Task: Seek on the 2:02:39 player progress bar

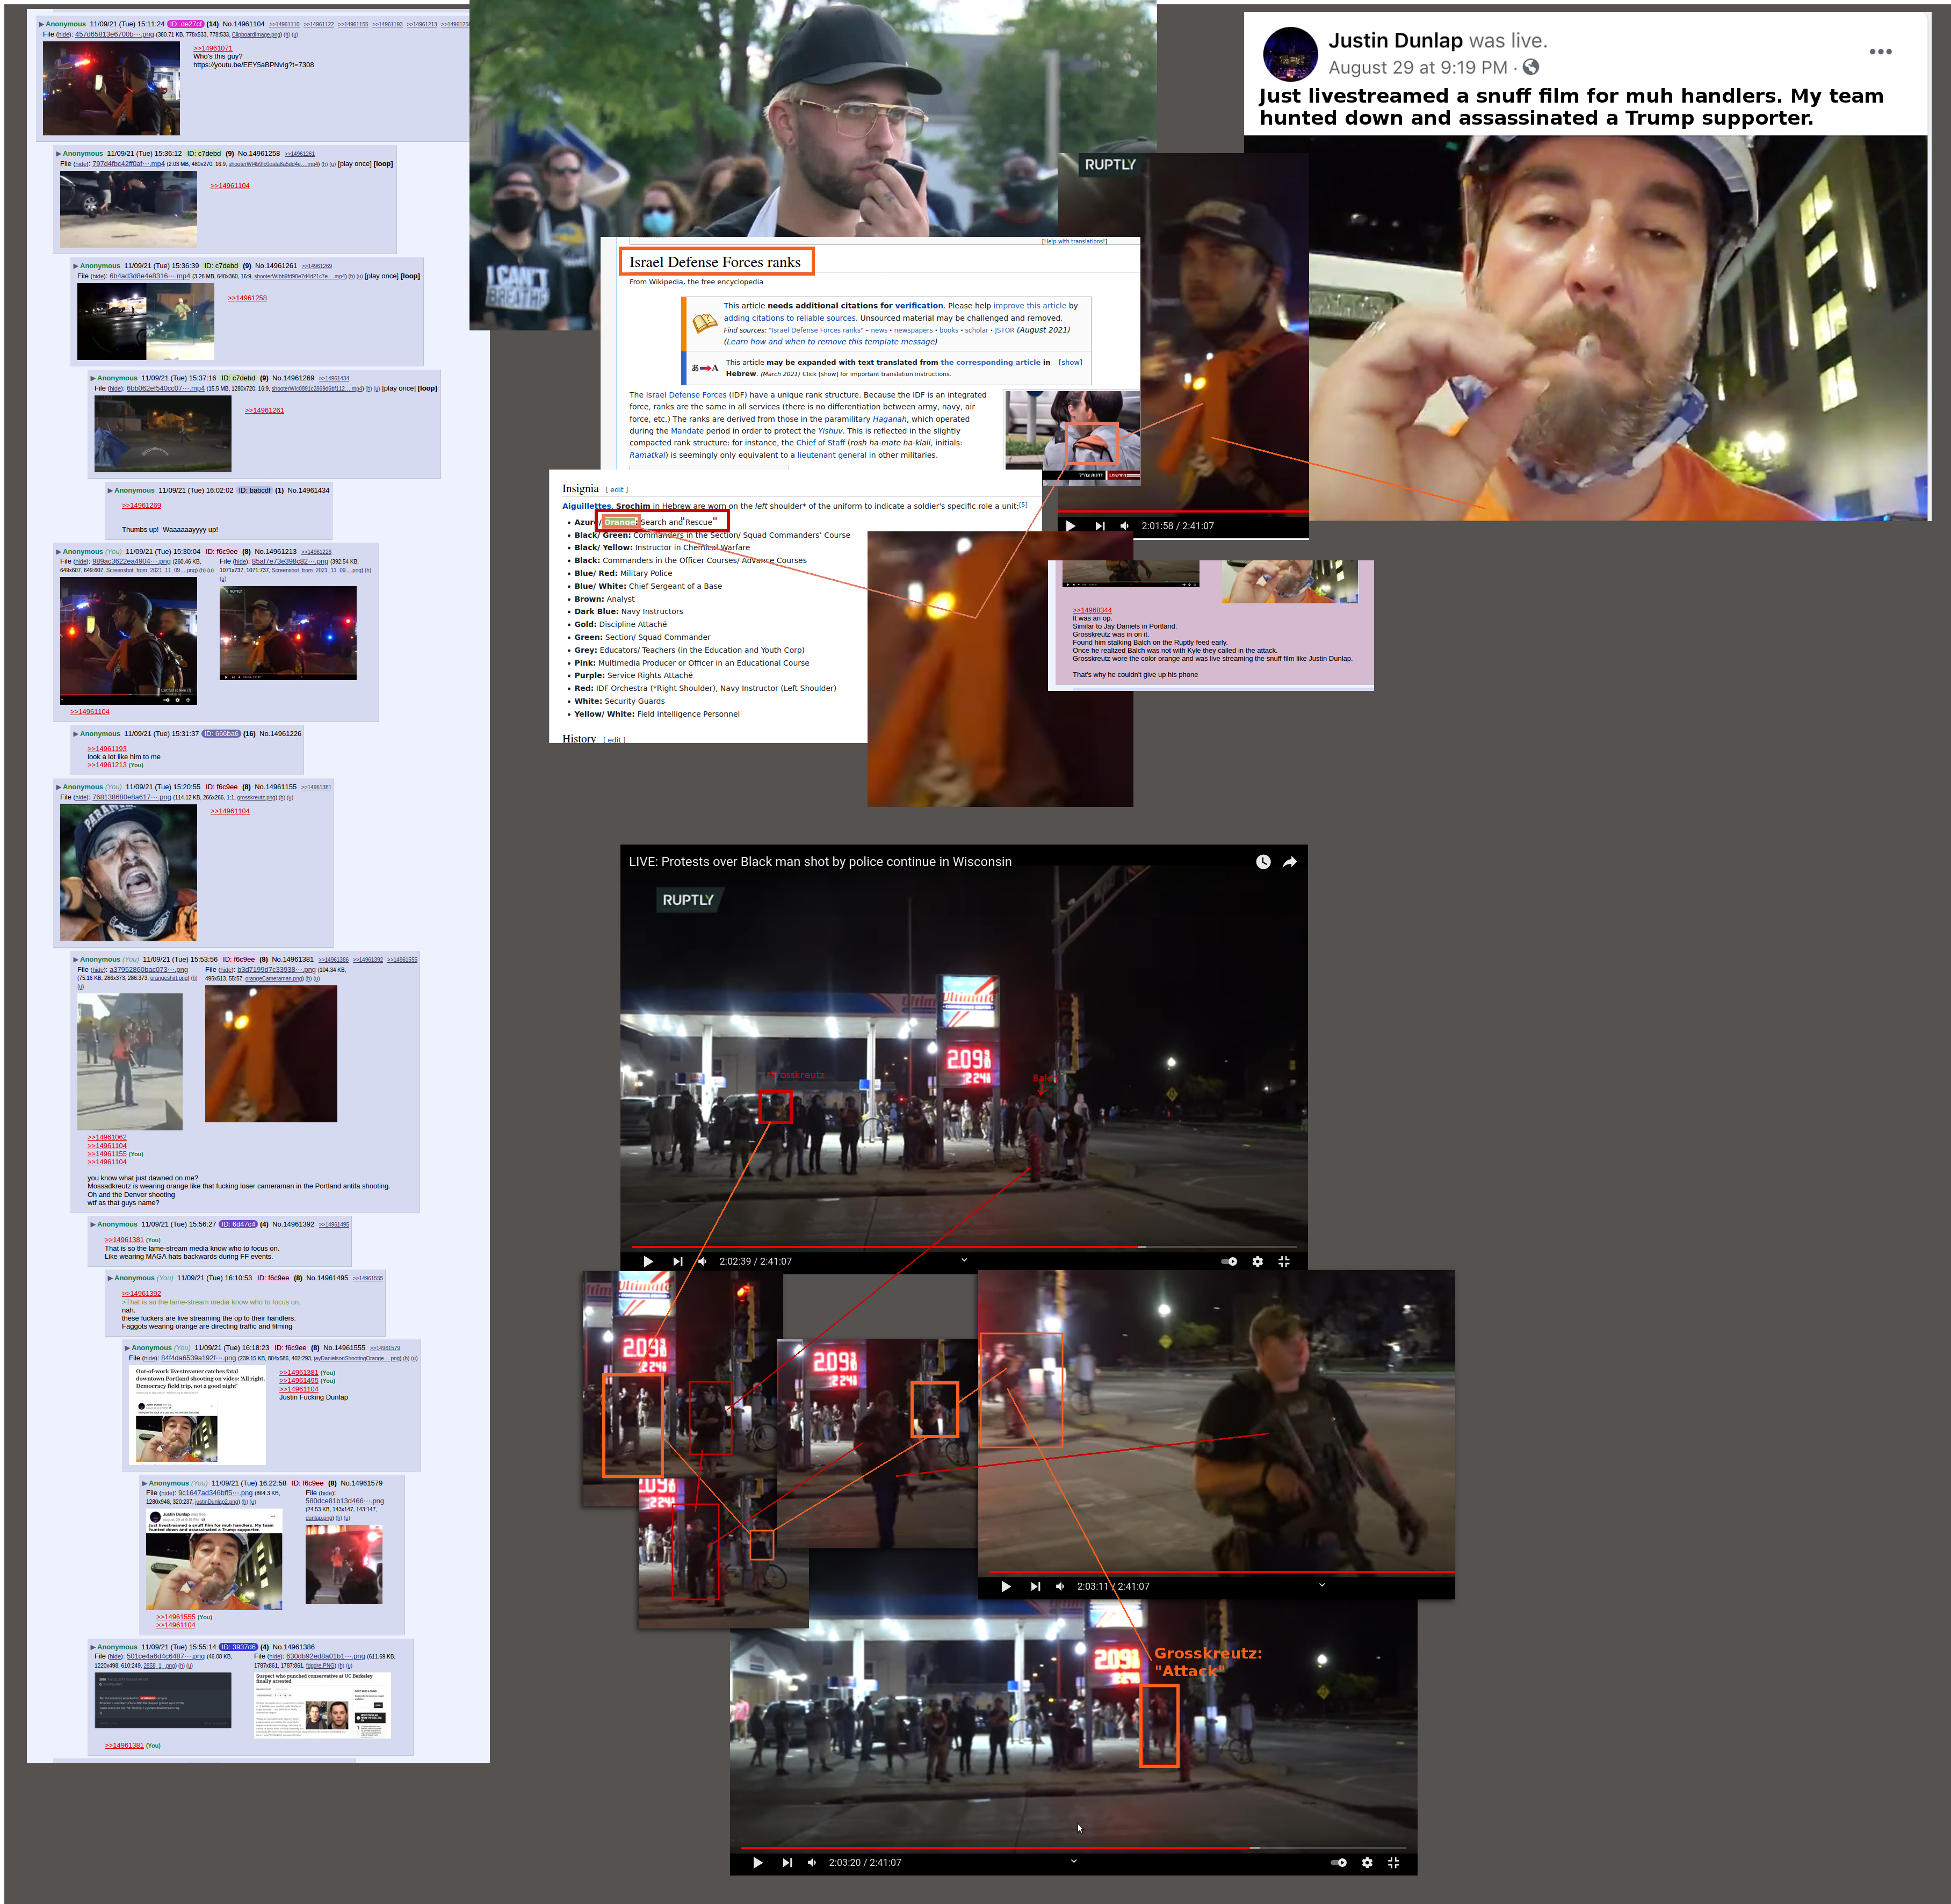Action: pos(964,1247)
